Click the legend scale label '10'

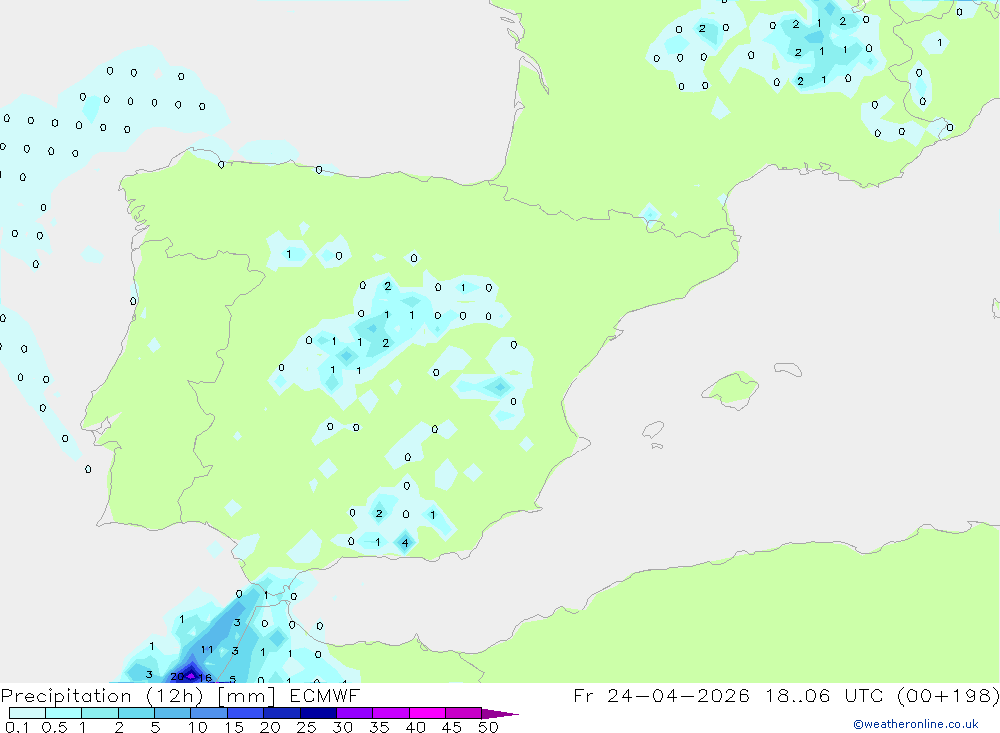tap(198, 727)
